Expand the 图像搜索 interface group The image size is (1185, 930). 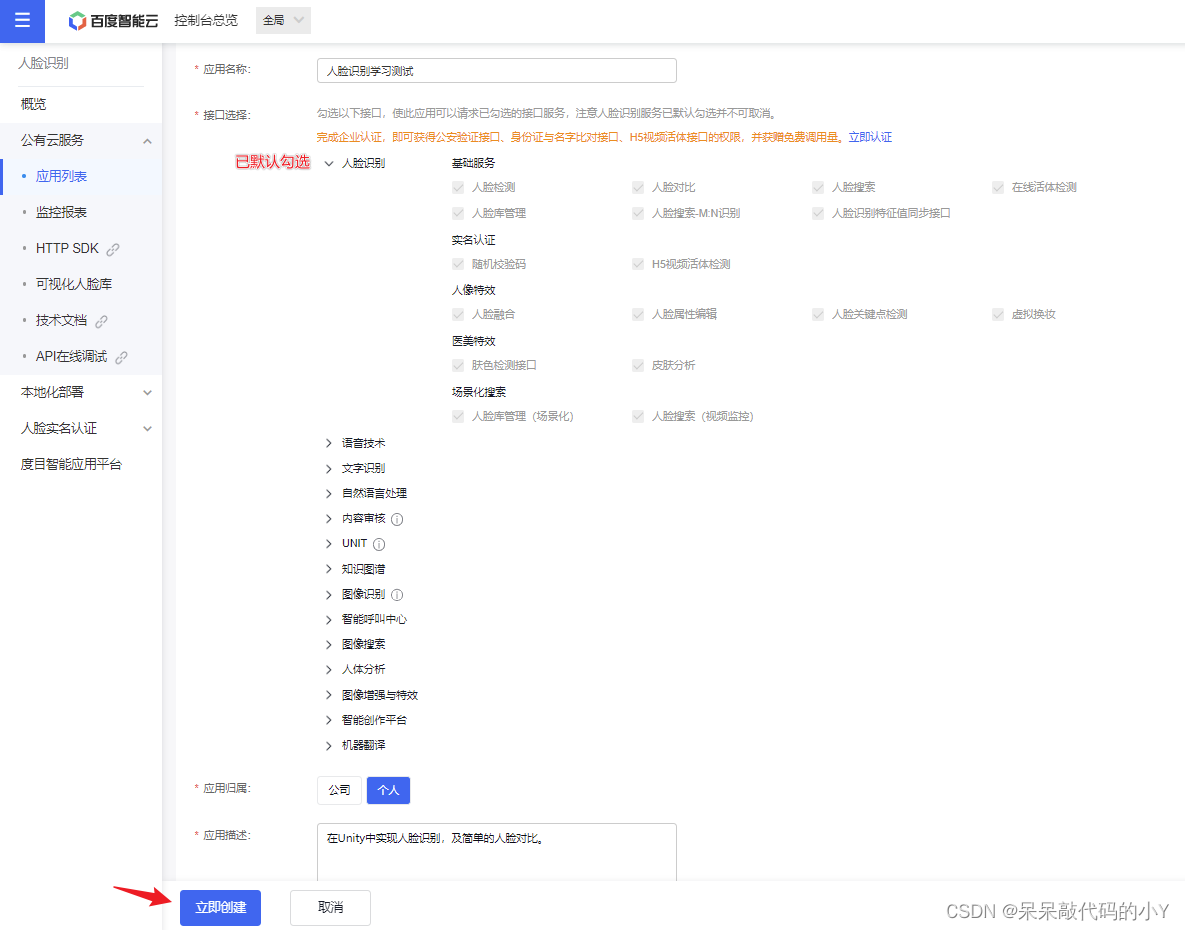click(x=329, y=644)
